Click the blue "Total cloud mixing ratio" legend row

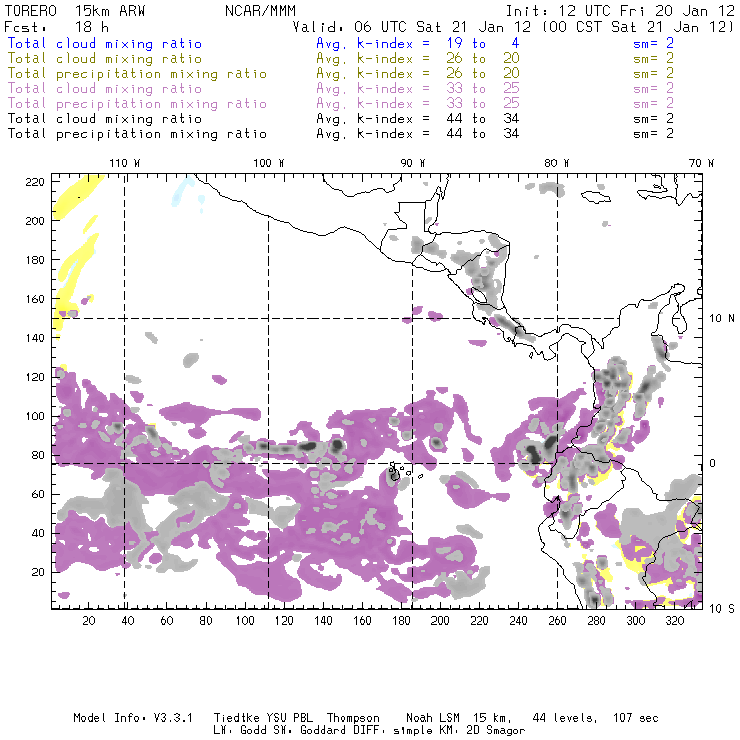[105, 44]
